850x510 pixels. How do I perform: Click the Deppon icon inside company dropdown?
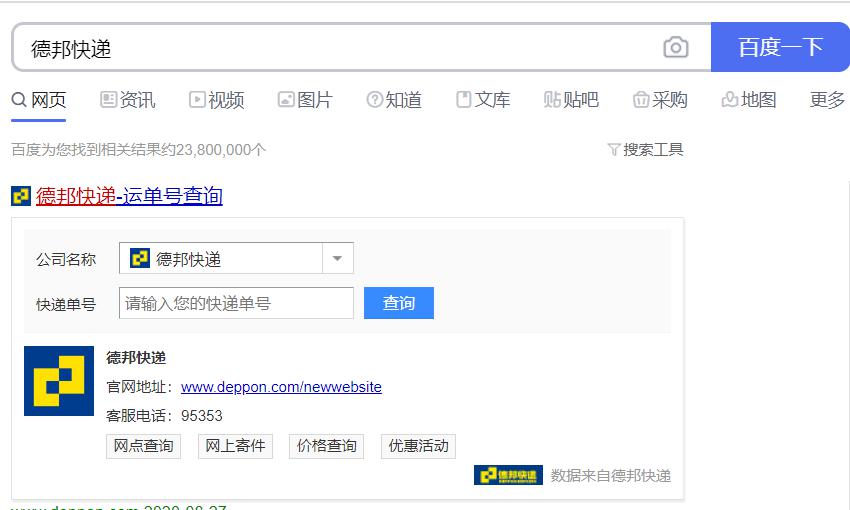click(x=140, y=259)
